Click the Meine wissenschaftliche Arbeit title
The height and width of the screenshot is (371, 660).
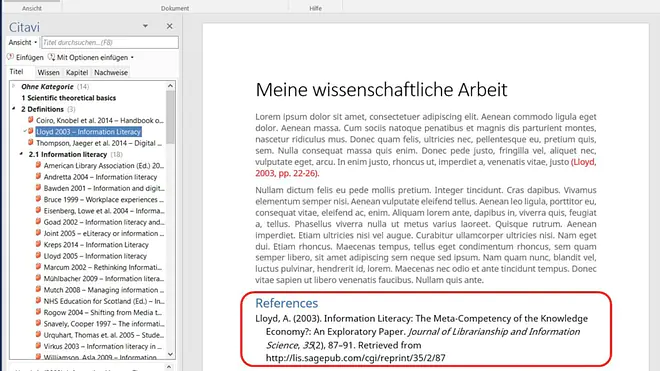(381, 90)
